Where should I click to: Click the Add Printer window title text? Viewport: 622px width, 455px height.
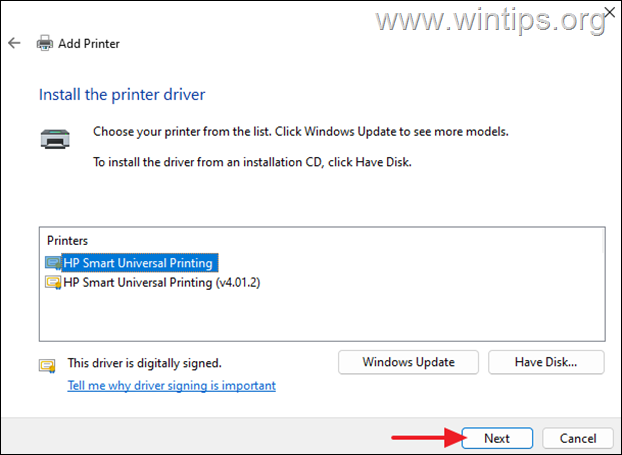tap(92, 44)
